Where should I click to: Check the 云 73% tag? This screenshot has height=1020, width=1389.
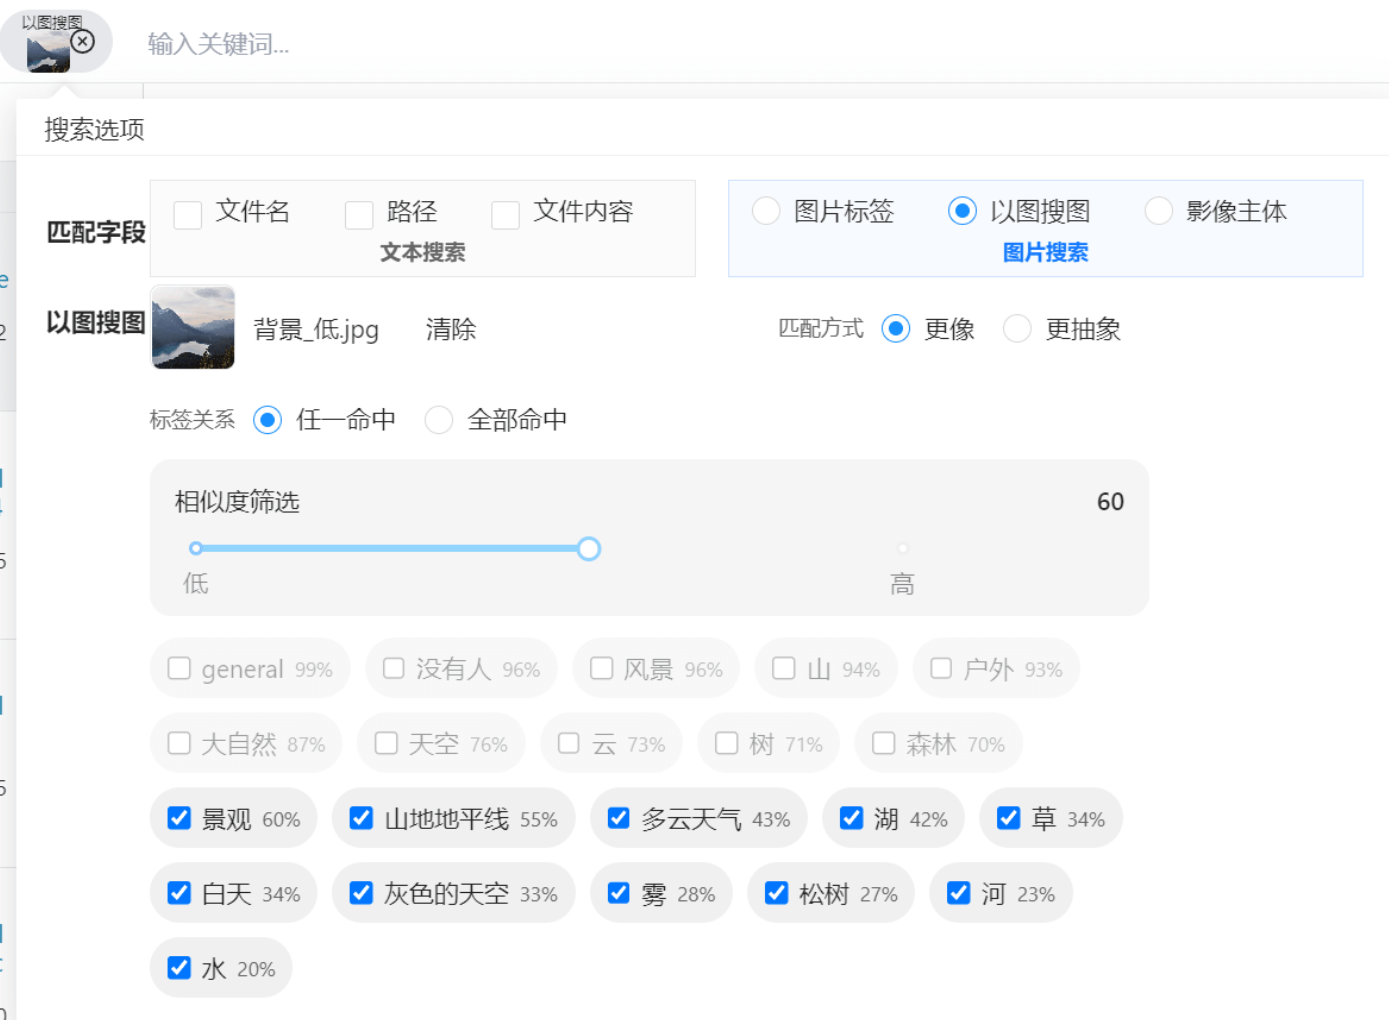pos(569,743)
